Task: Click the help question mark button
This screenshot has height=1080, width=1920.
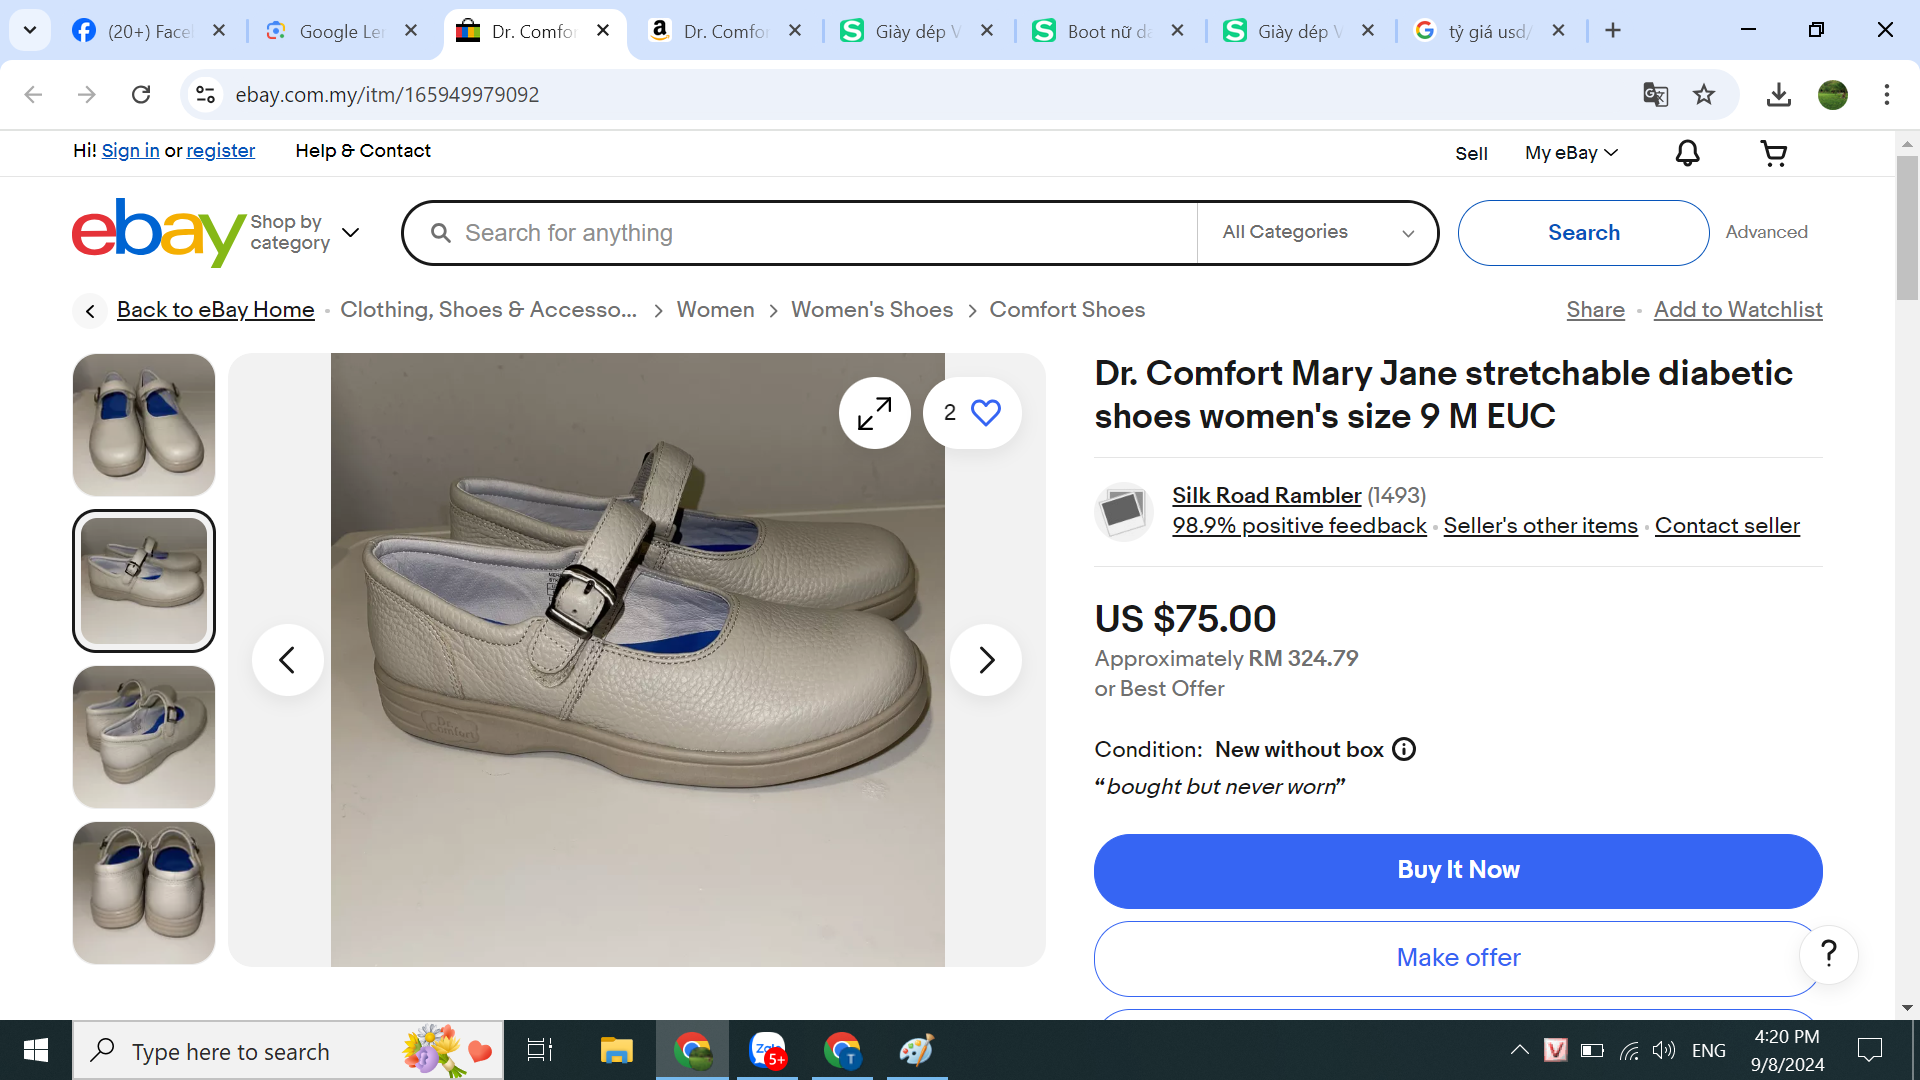Action: [x=1828, y=955]
